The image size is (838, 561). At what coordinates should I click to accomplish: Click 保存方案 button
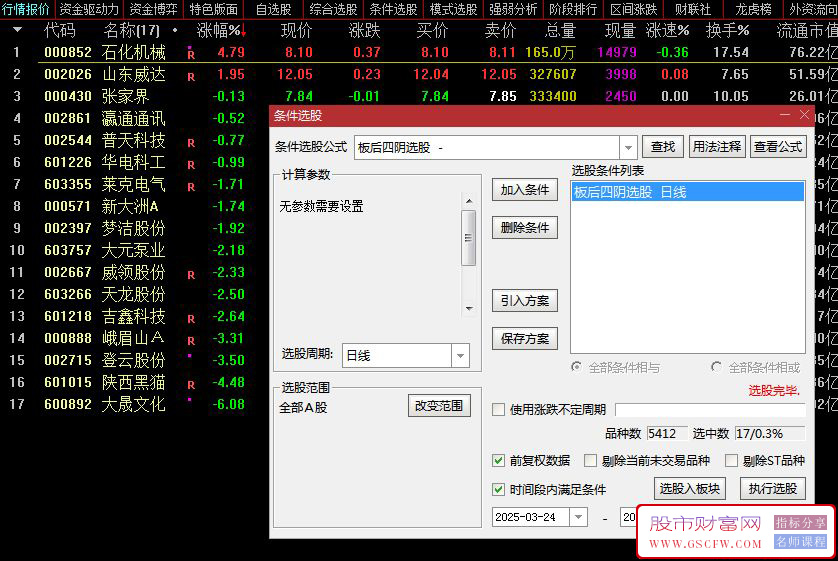click(525, 339)
